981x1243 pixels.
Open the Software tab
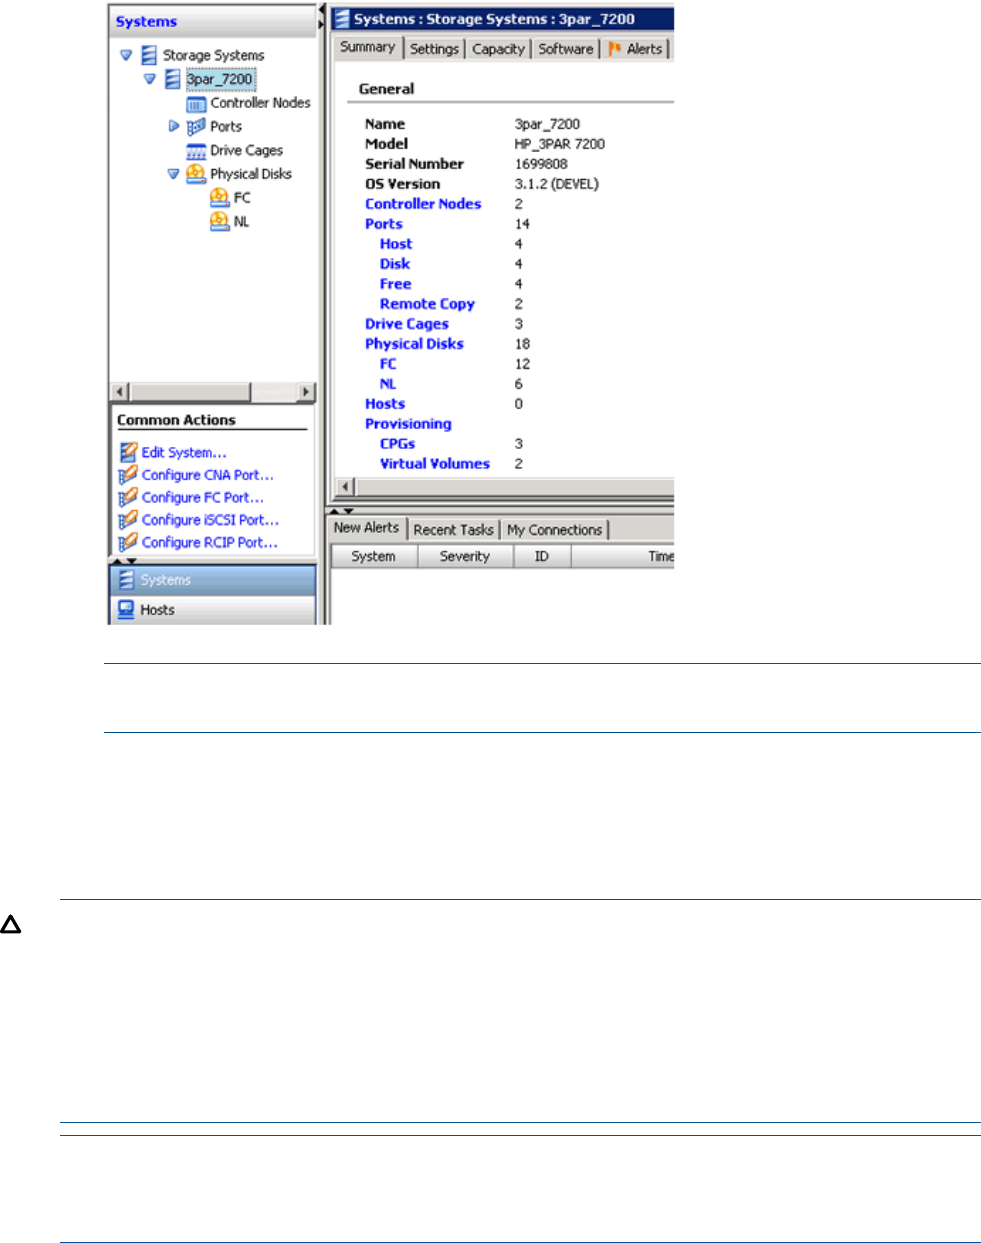click(565, 48)
